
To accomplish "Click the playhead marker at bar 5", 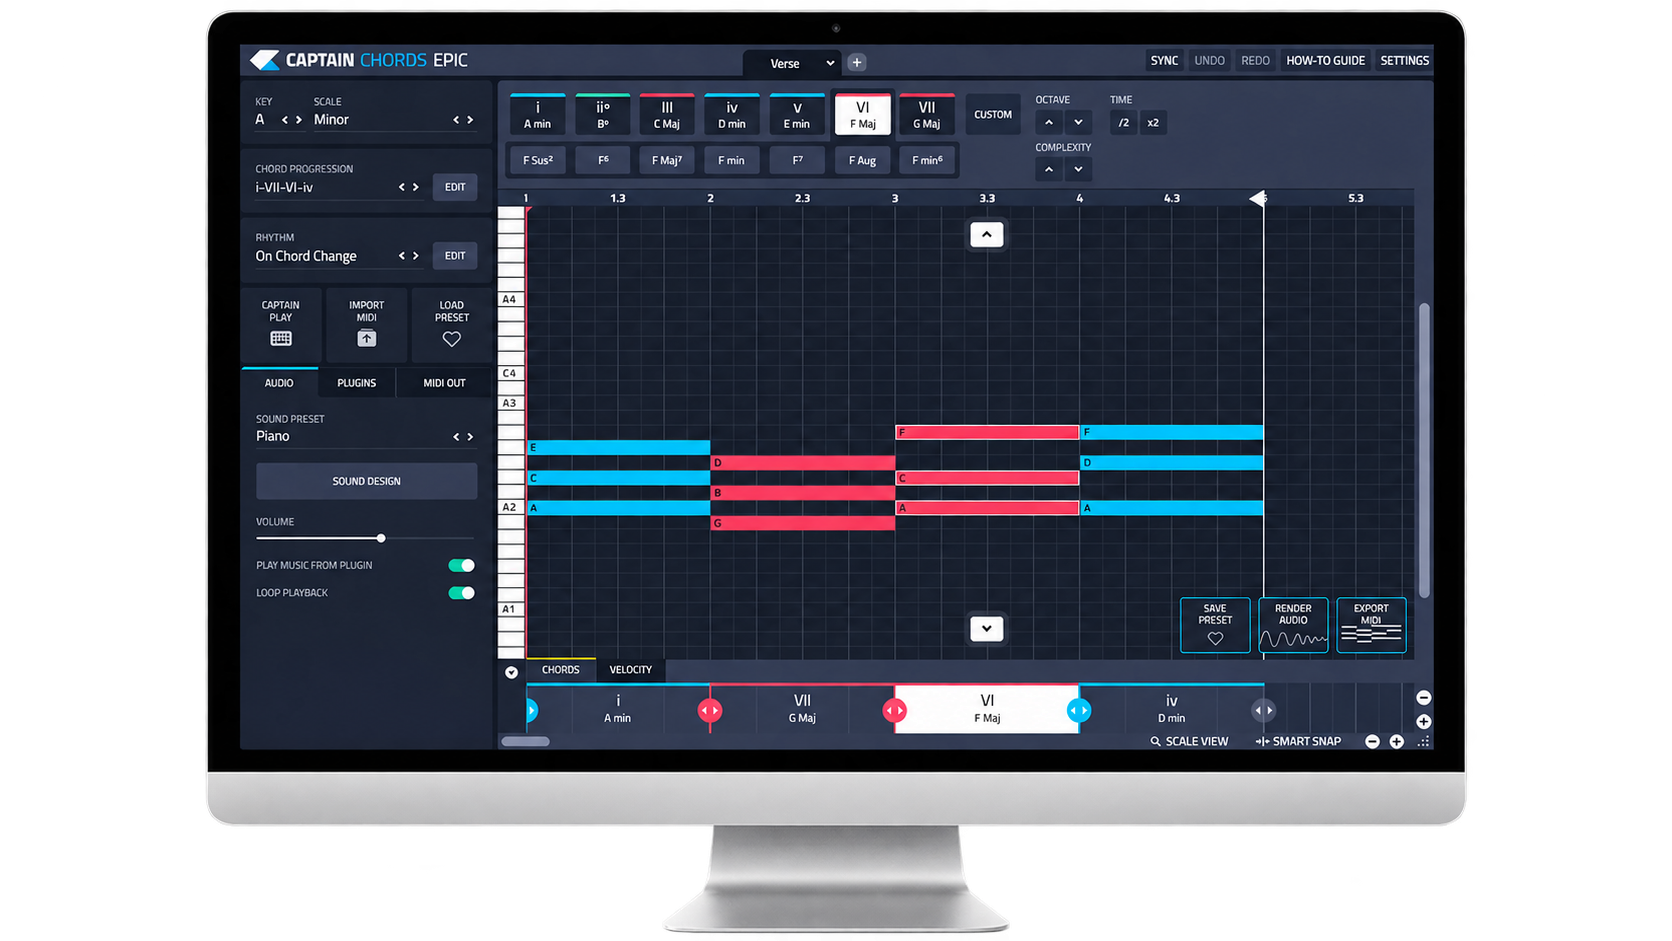I will [x=1257, y=198].
